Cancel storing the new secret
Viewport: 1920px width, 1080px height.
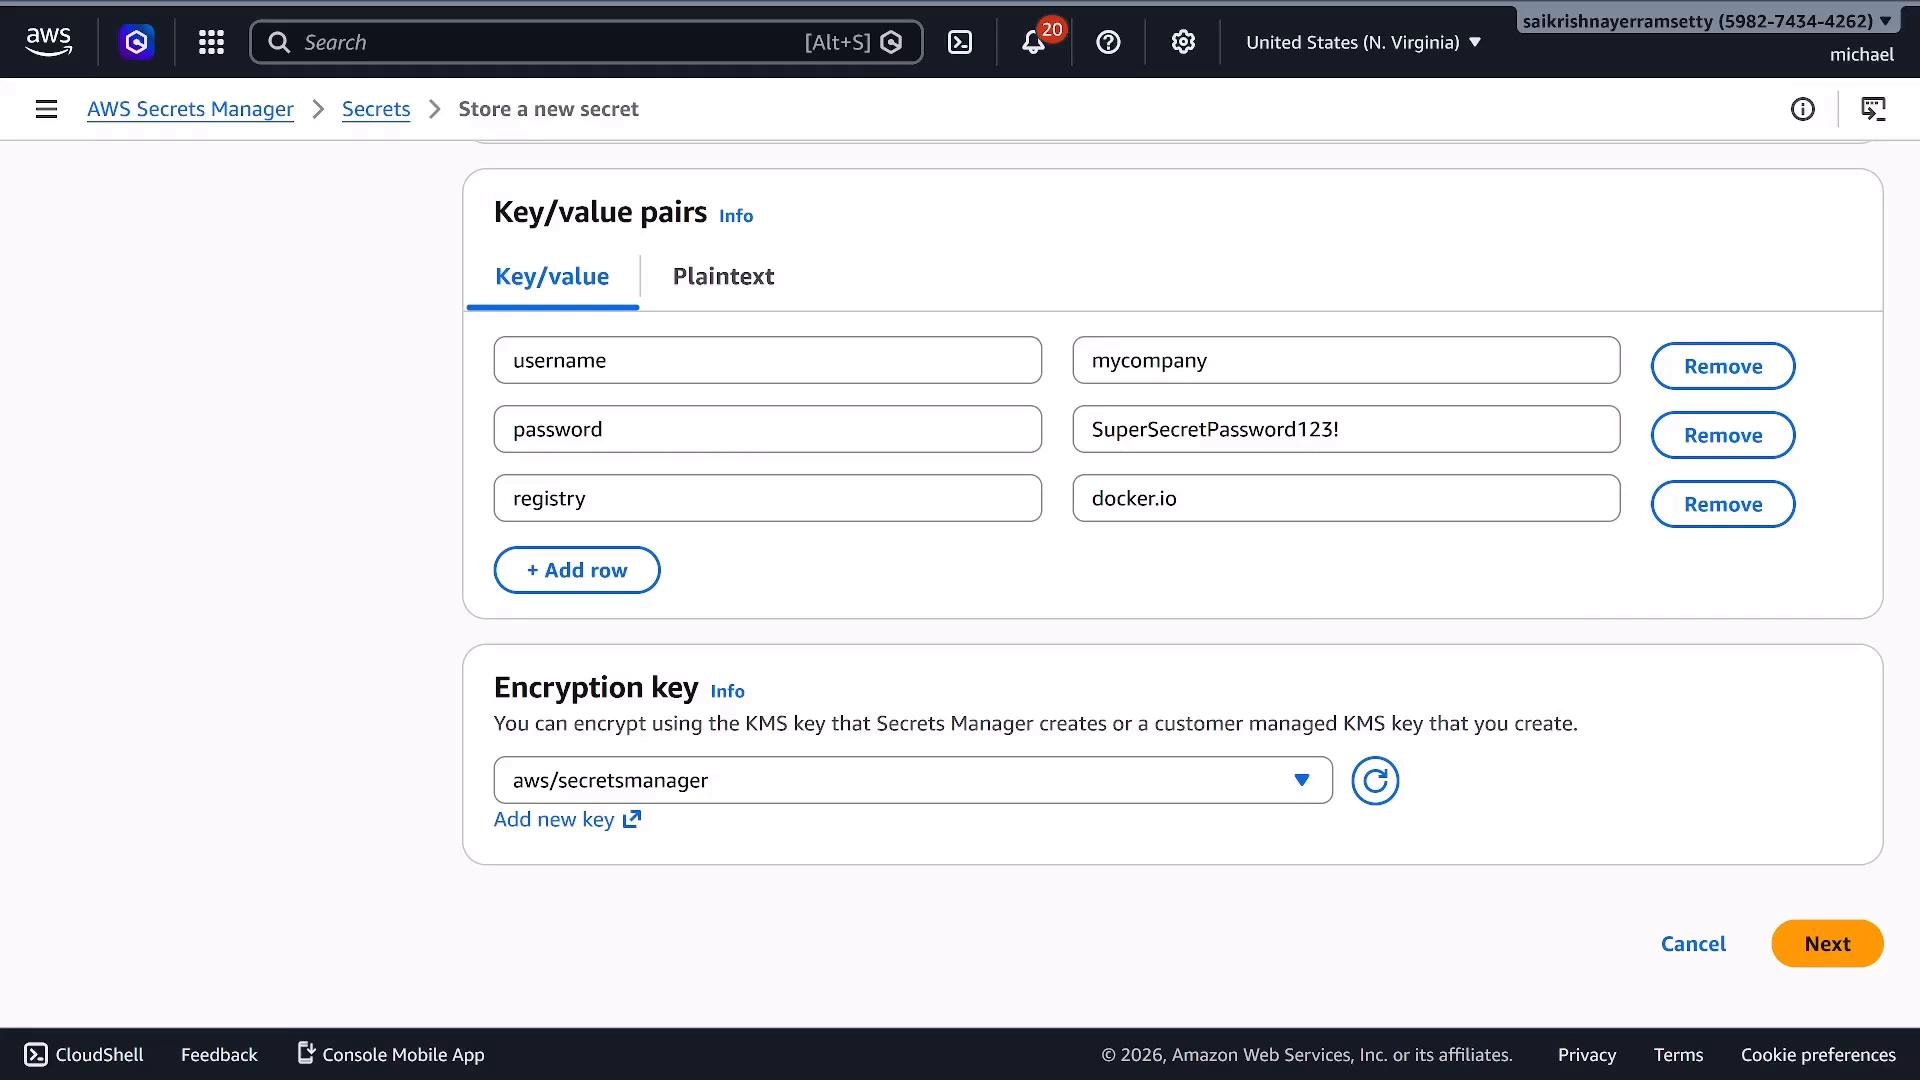(1693, 944)
